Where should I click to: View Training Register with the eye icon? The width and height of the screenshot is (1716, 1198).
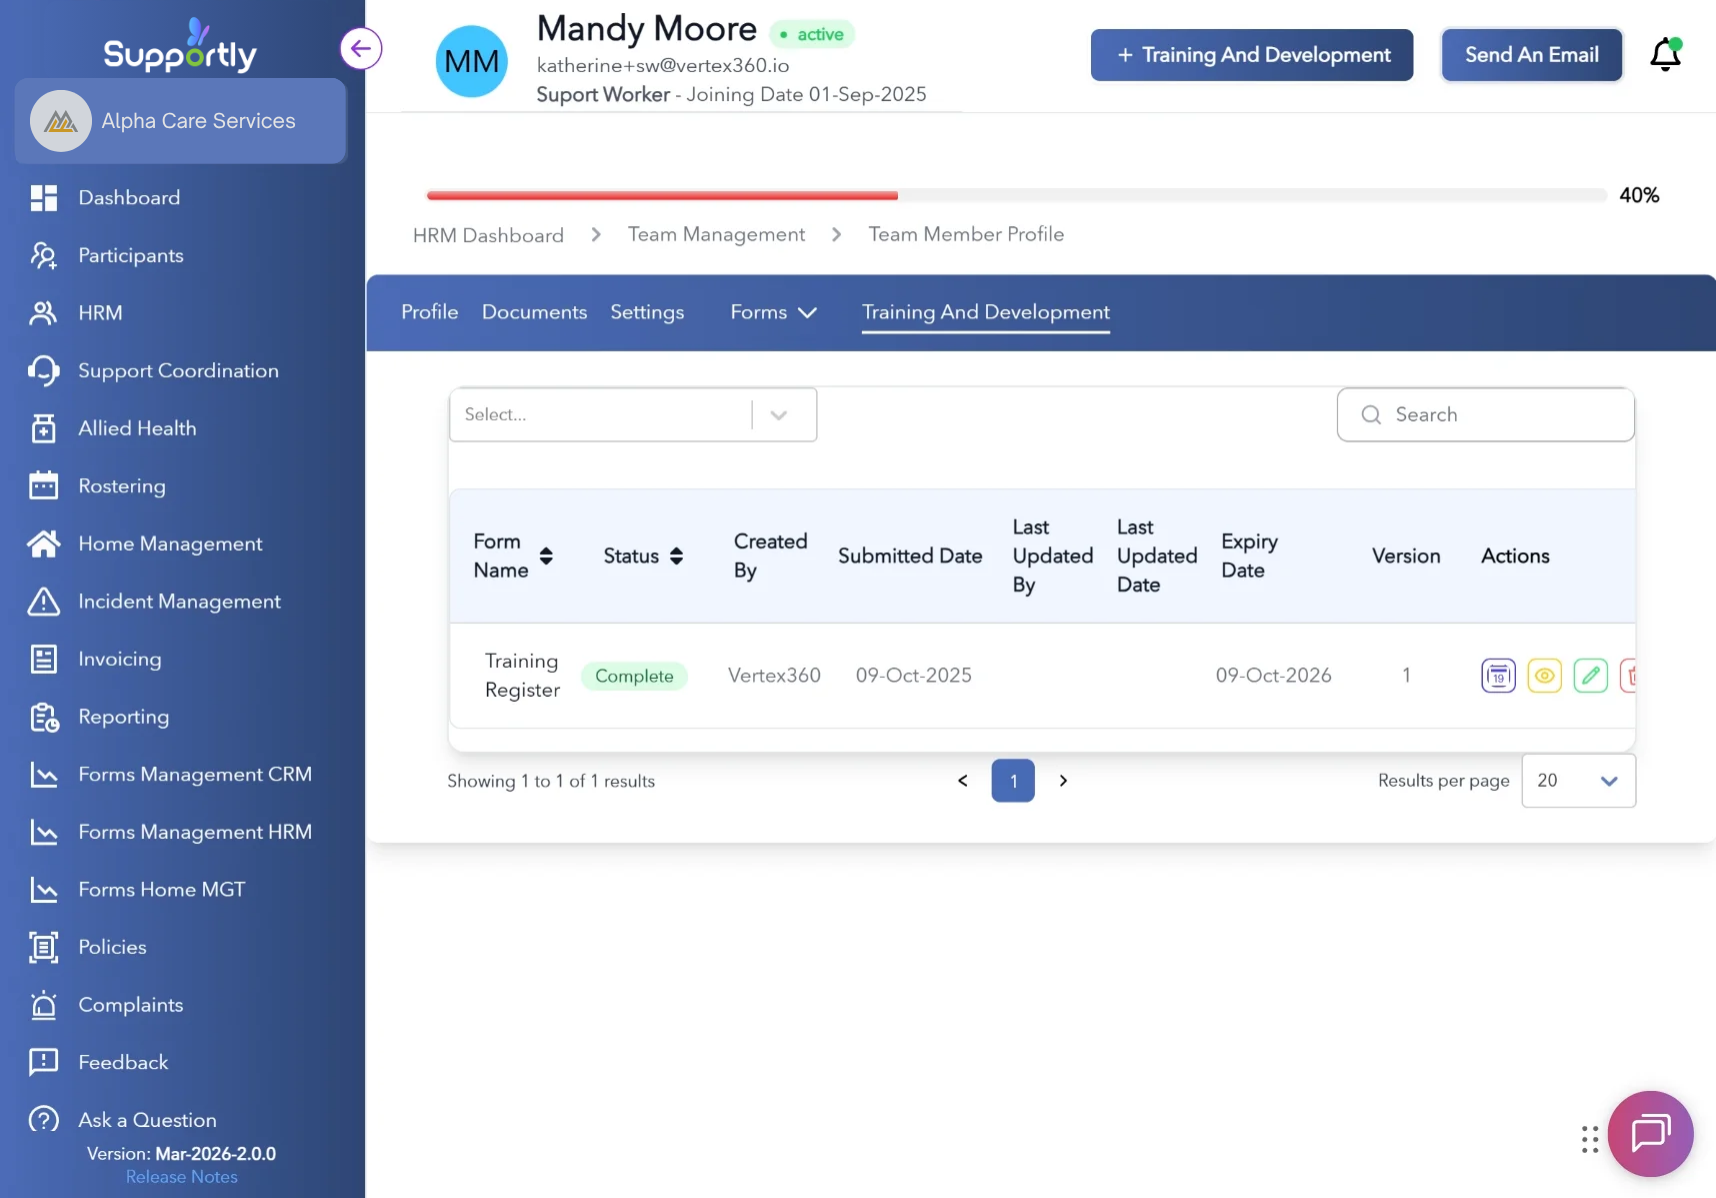pyautogui.click(x=1545, y=676)
